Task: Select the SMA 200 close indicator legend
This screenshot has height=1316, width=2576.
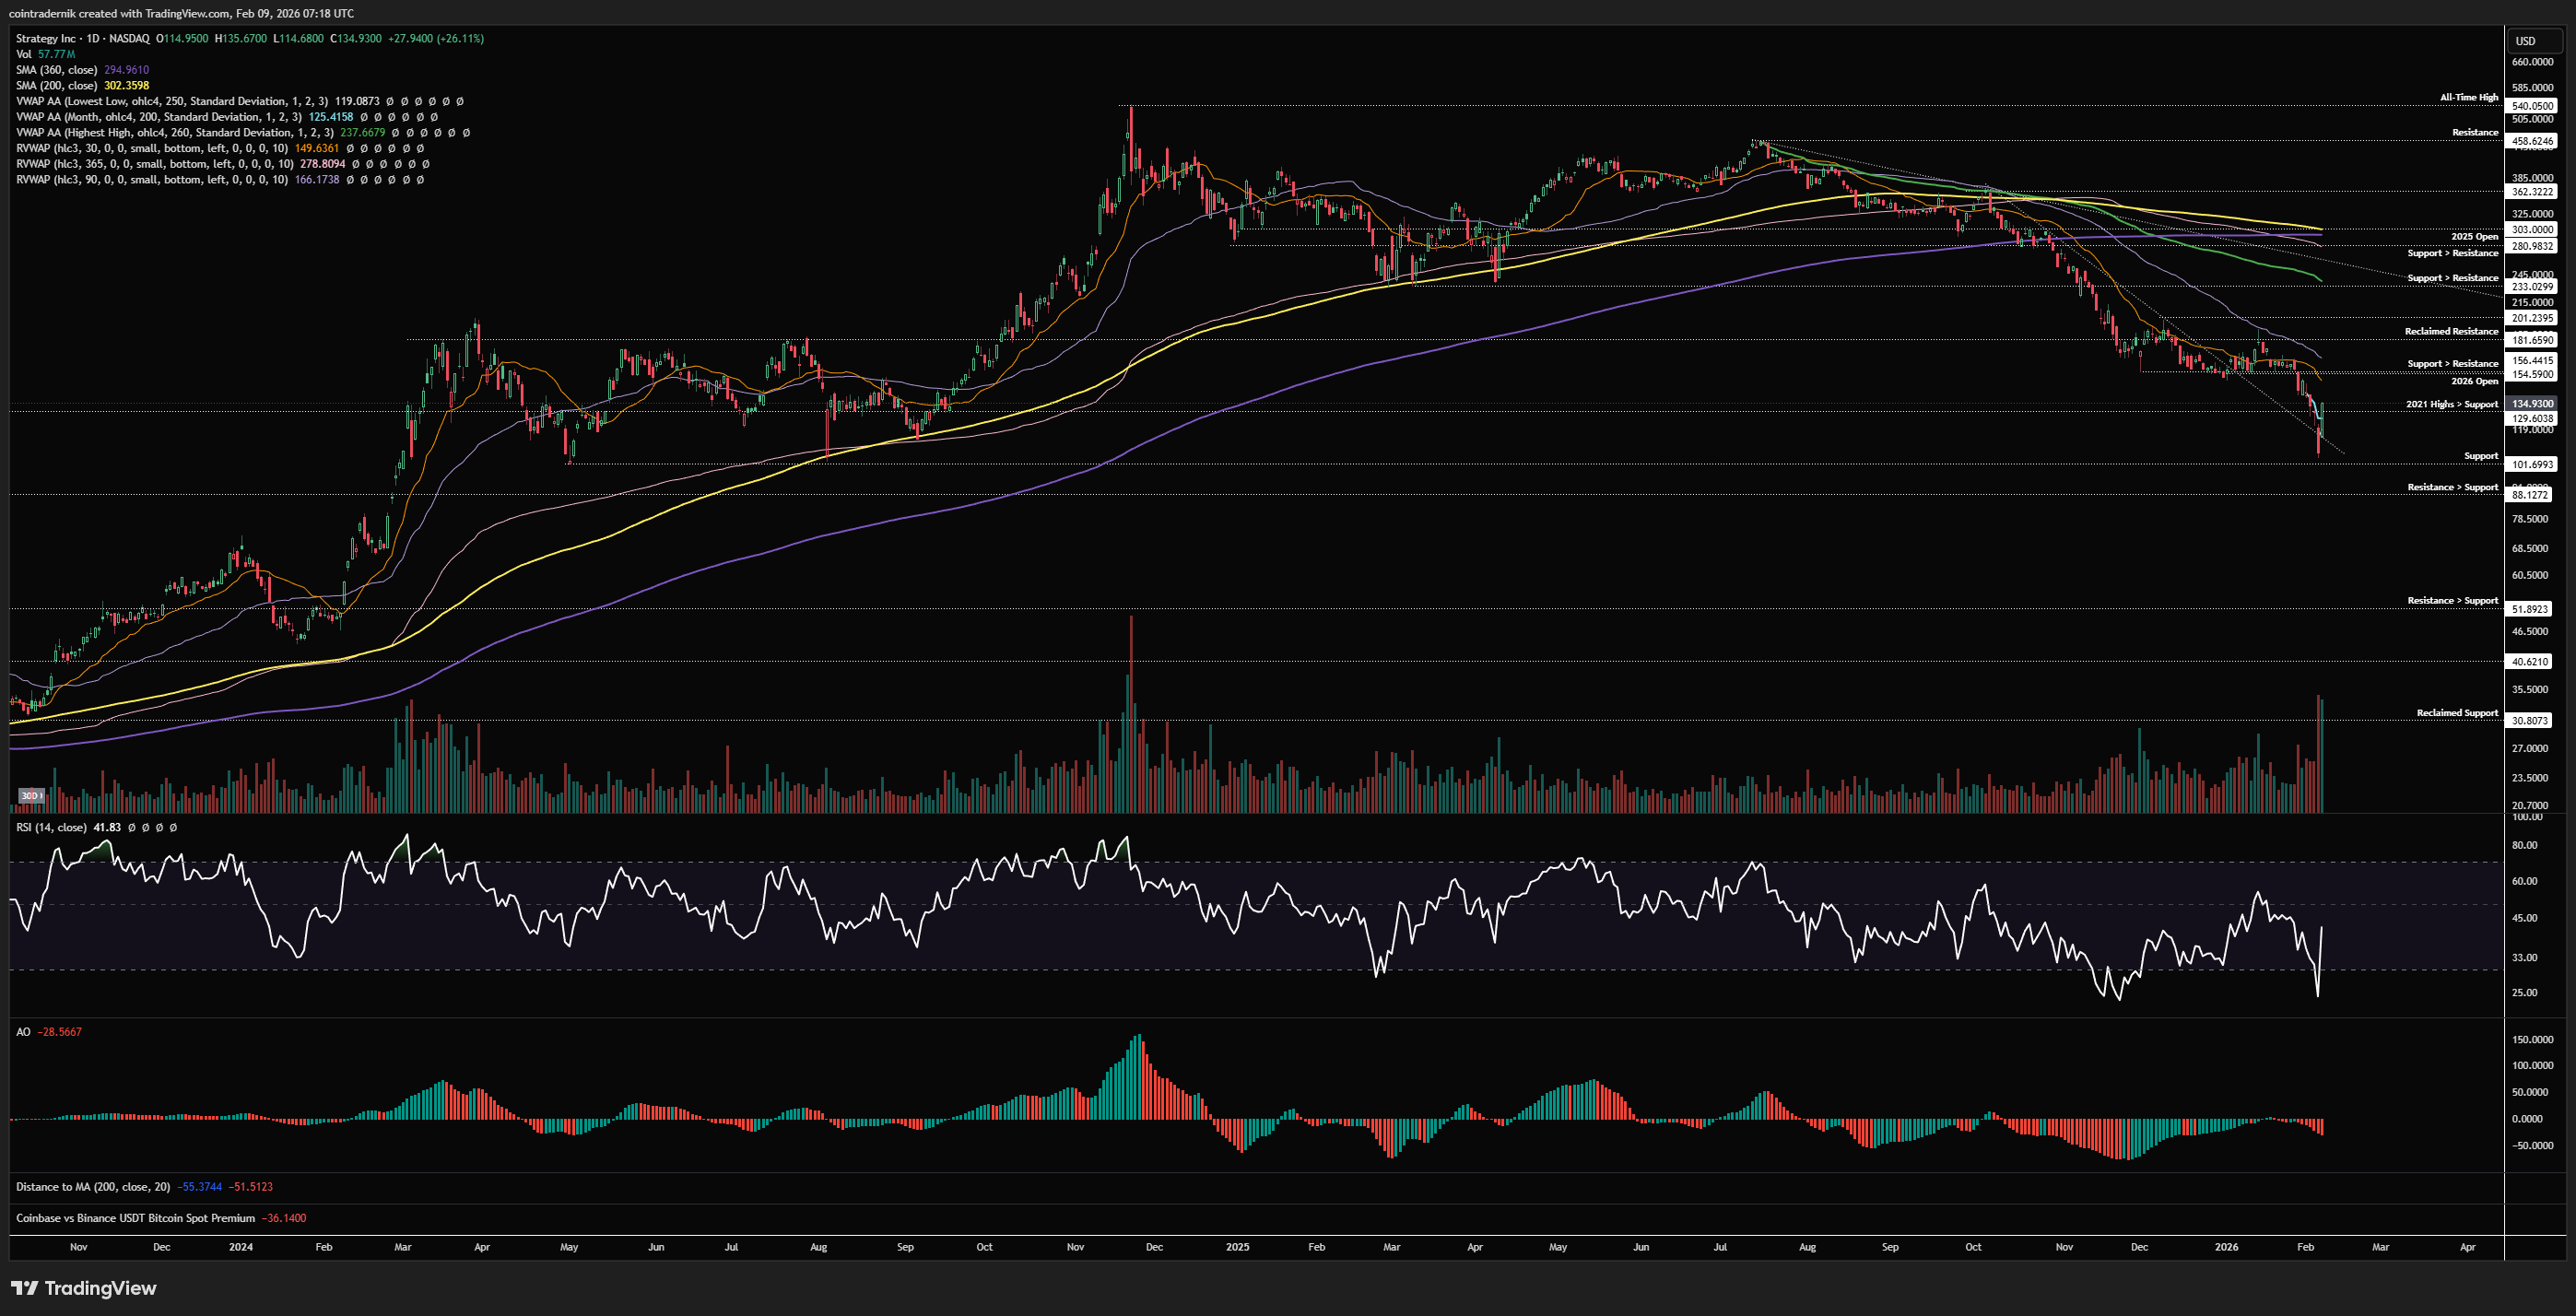Action: (56, 85)
